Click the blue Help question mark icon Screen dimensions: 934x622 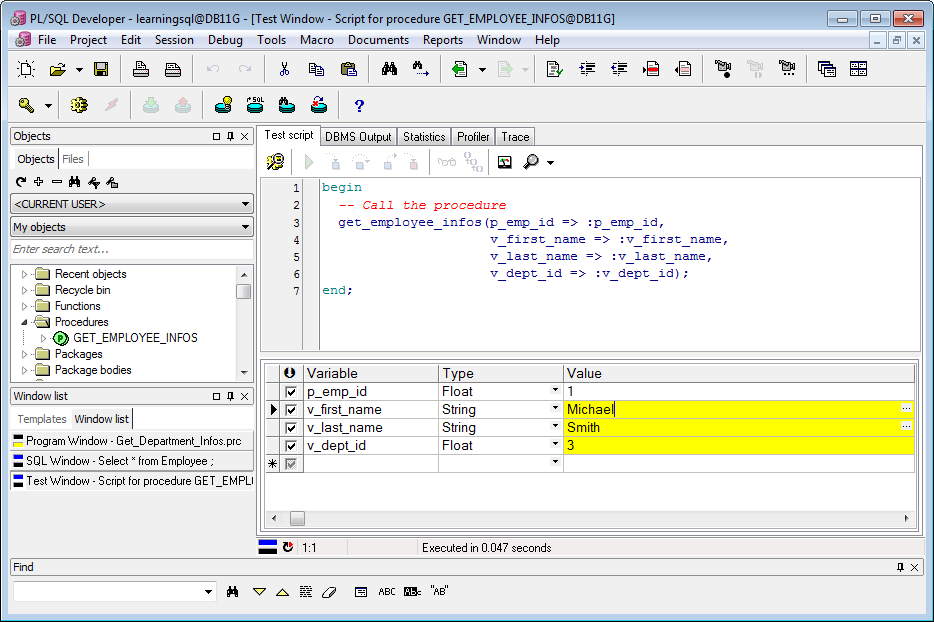[359, 105]
